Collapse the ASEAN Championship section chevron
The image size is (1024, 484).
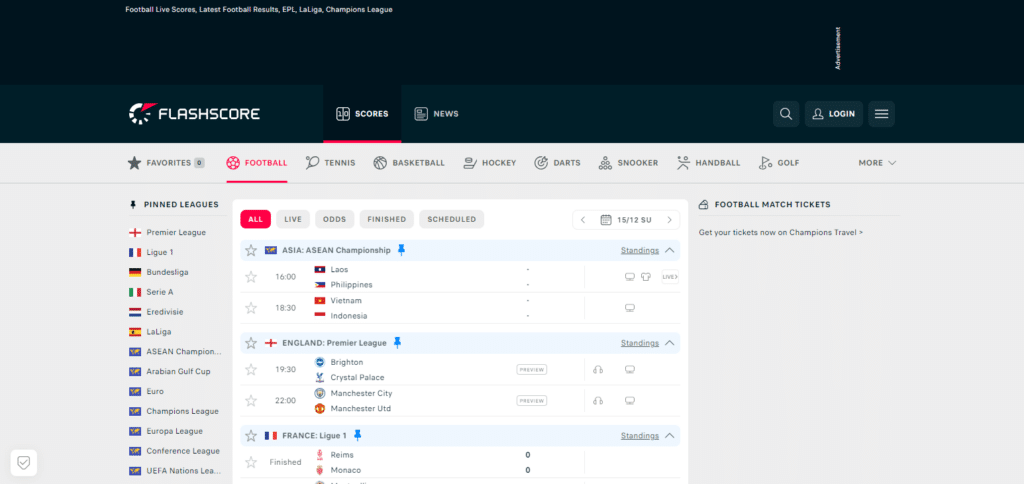pyautogui.click(x=669, y=250)
